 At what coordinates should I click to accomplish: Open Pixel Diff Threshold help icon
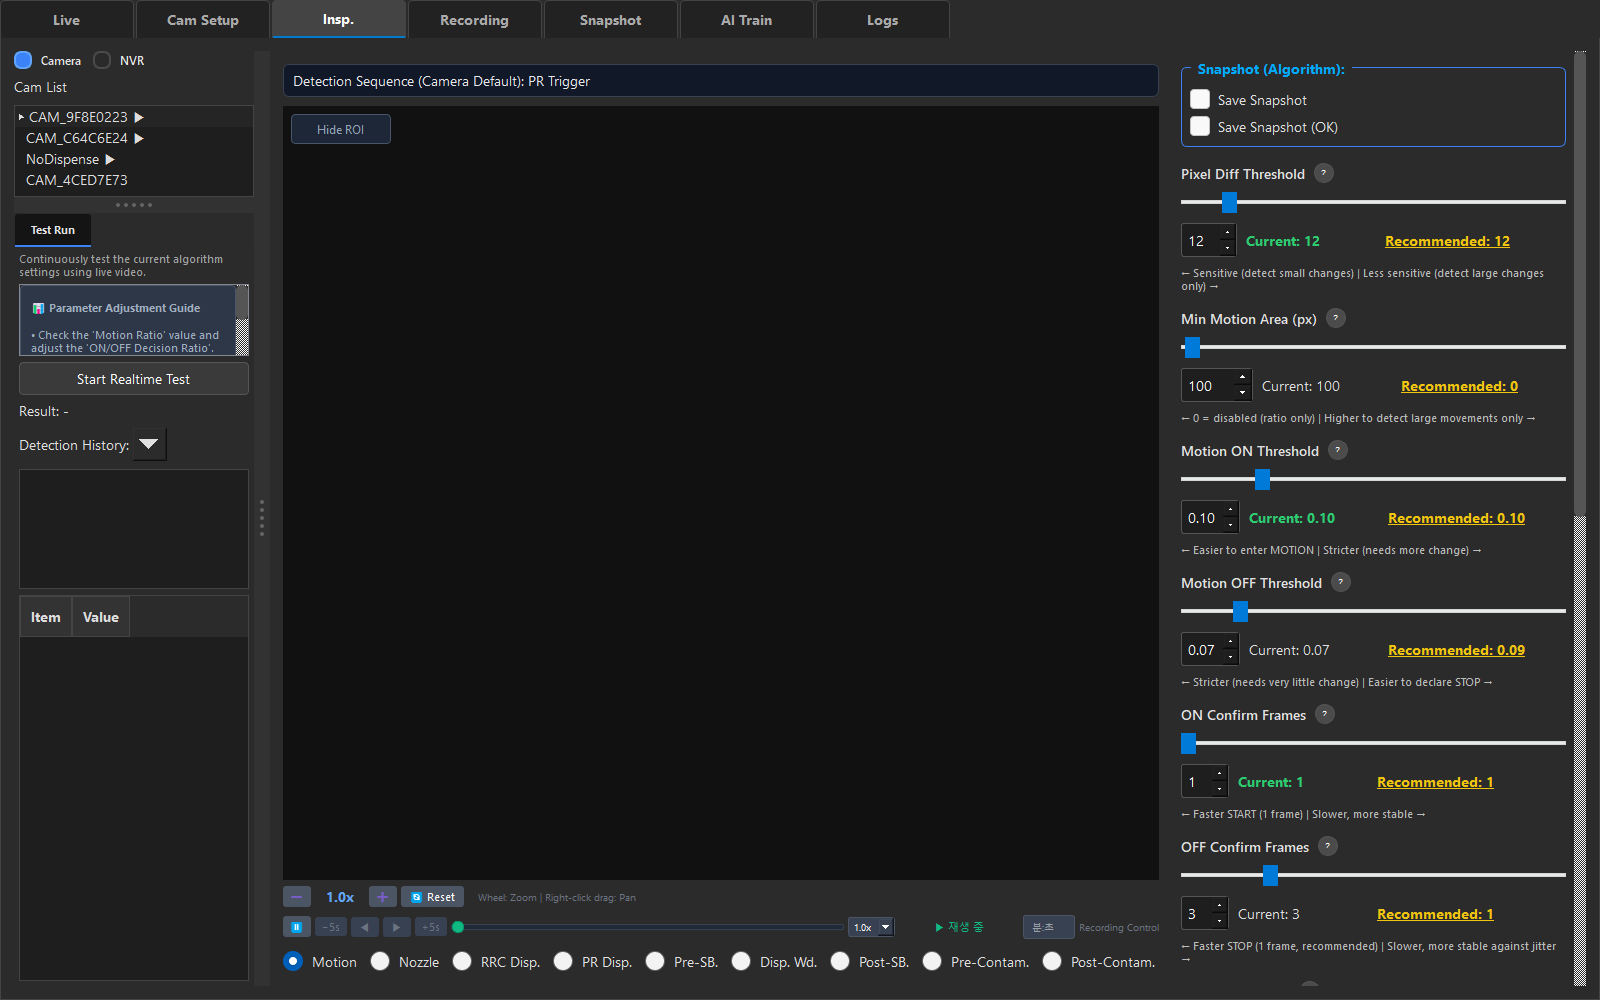click(1324, 173)
